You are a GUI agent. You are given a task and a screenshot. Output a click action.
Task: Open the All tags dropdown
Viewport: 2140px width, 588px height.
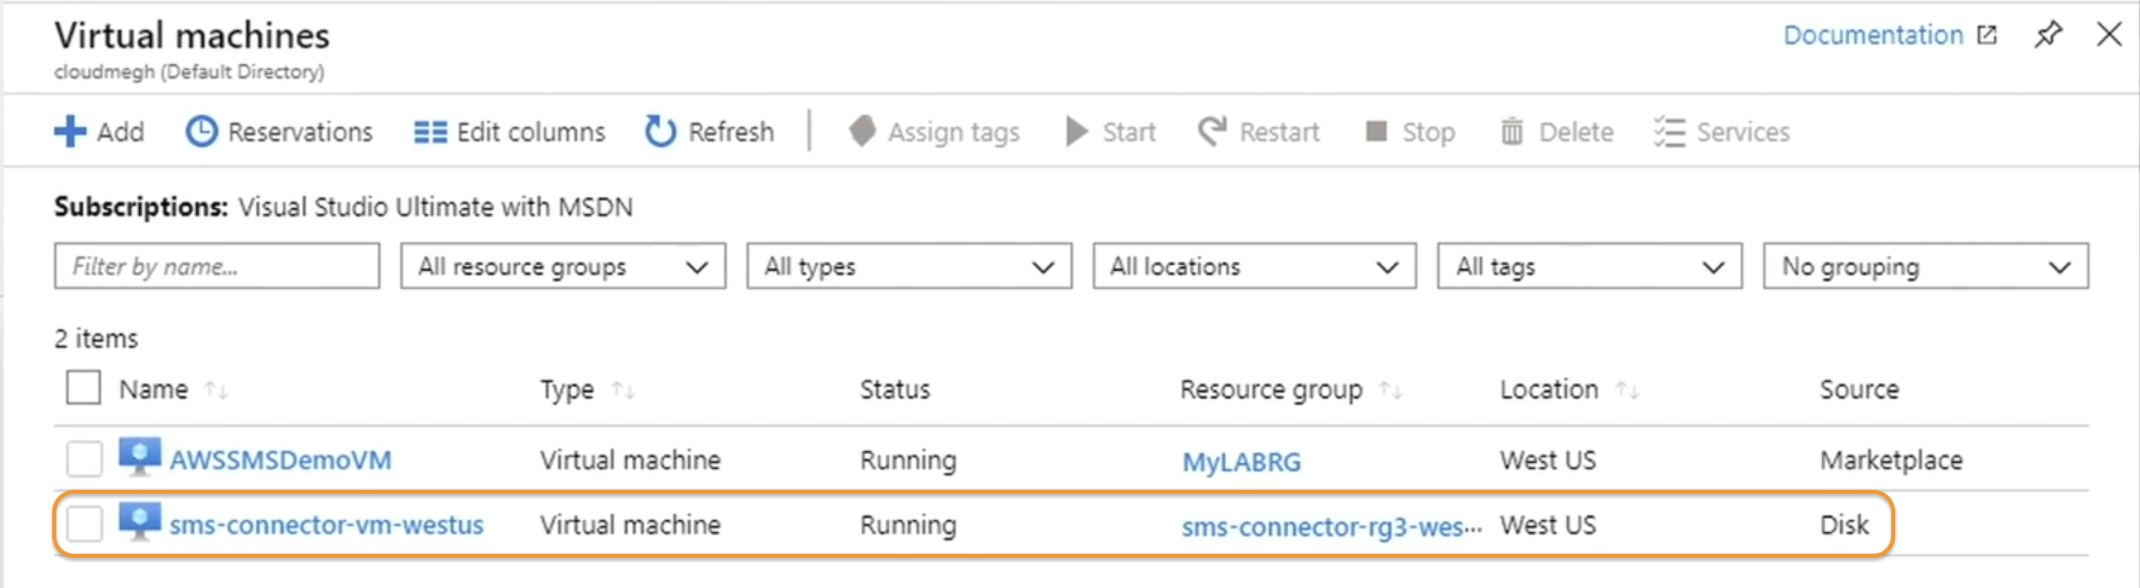[1589, 266]
